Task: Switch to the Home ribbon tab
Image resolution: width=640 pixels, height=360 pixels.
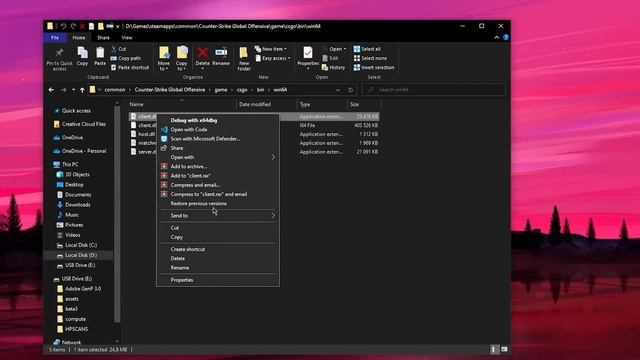Action: [x=79, y=38]
